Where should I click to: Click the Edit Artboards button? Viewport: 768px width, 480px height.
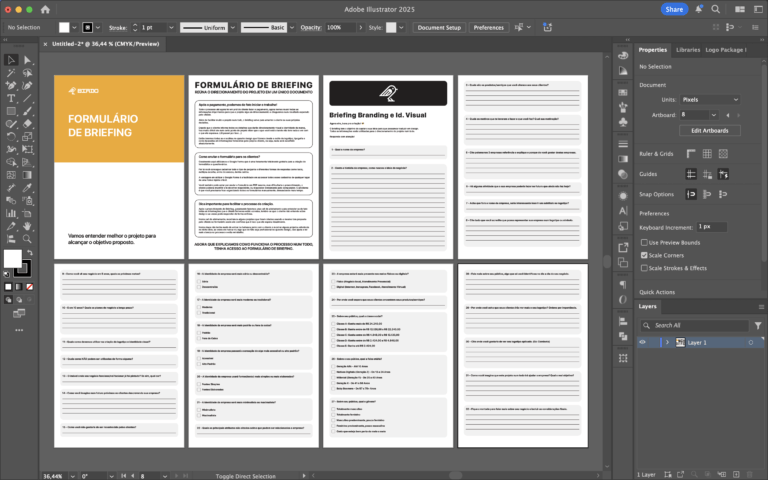709,130
